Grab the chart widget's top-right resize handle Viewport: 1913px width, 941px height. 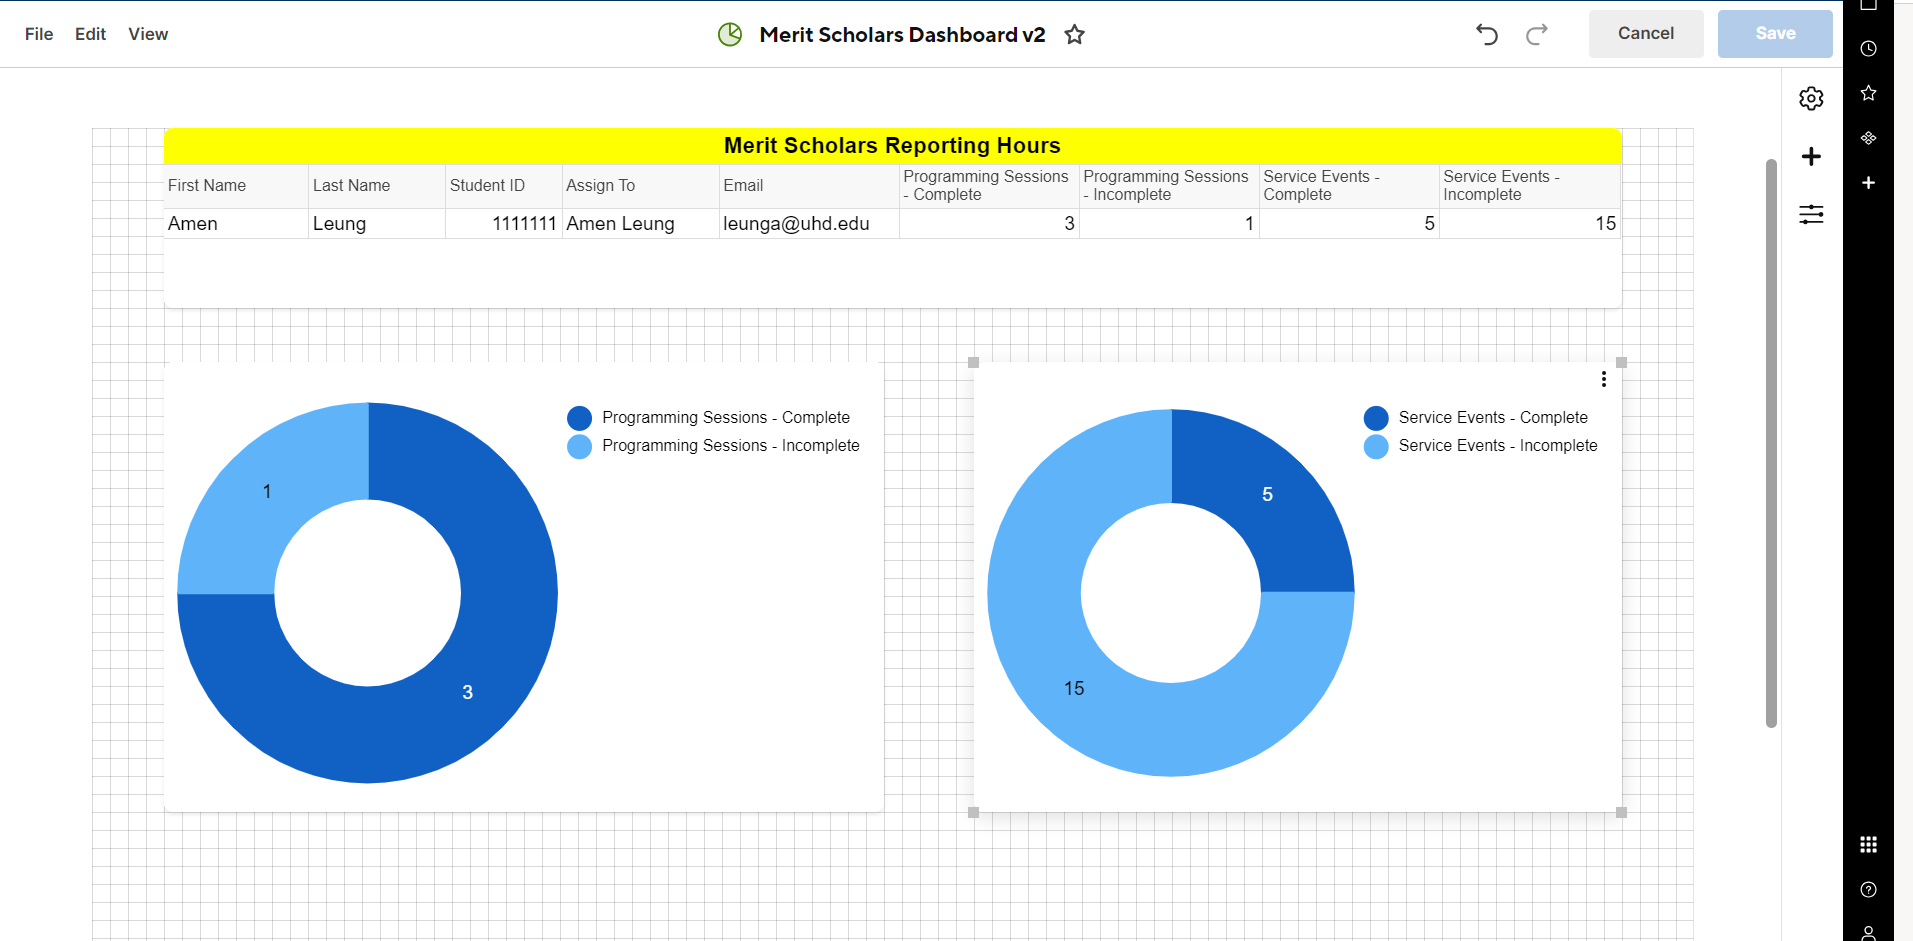[x=1621, y=363]
